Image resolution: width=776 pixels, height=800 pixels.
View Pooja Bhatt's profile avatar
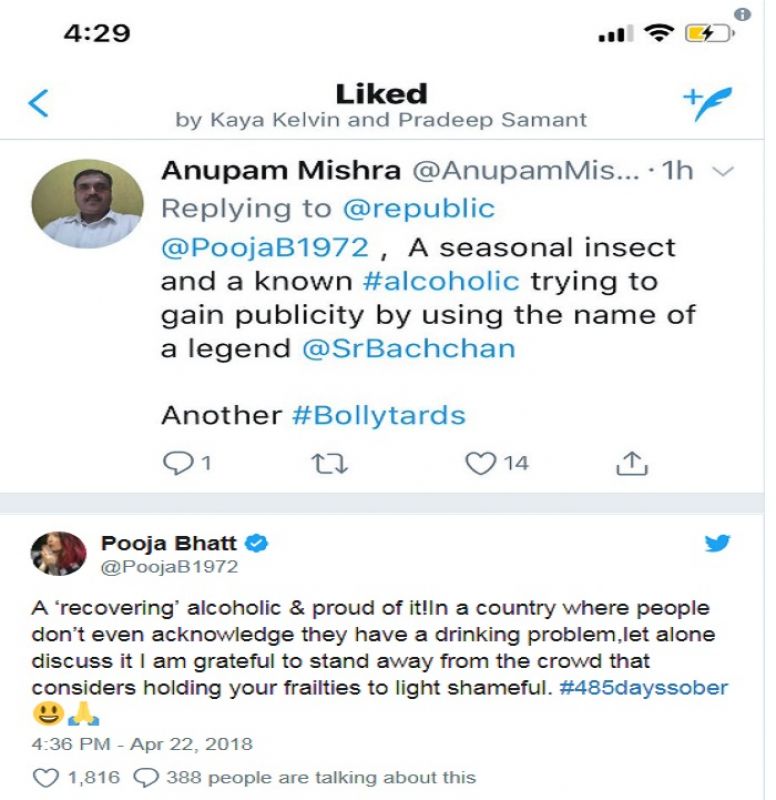(59, 554)
